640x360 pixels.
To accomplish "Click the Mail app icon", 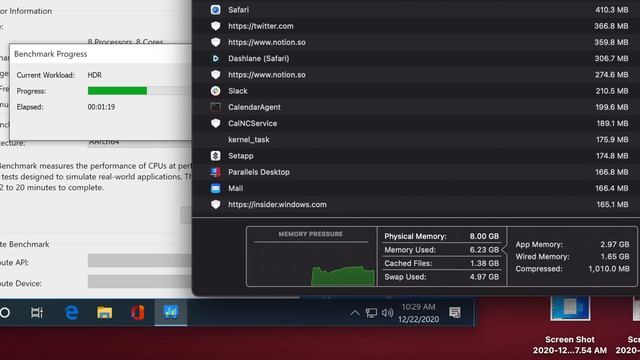I will coord(216,188).
